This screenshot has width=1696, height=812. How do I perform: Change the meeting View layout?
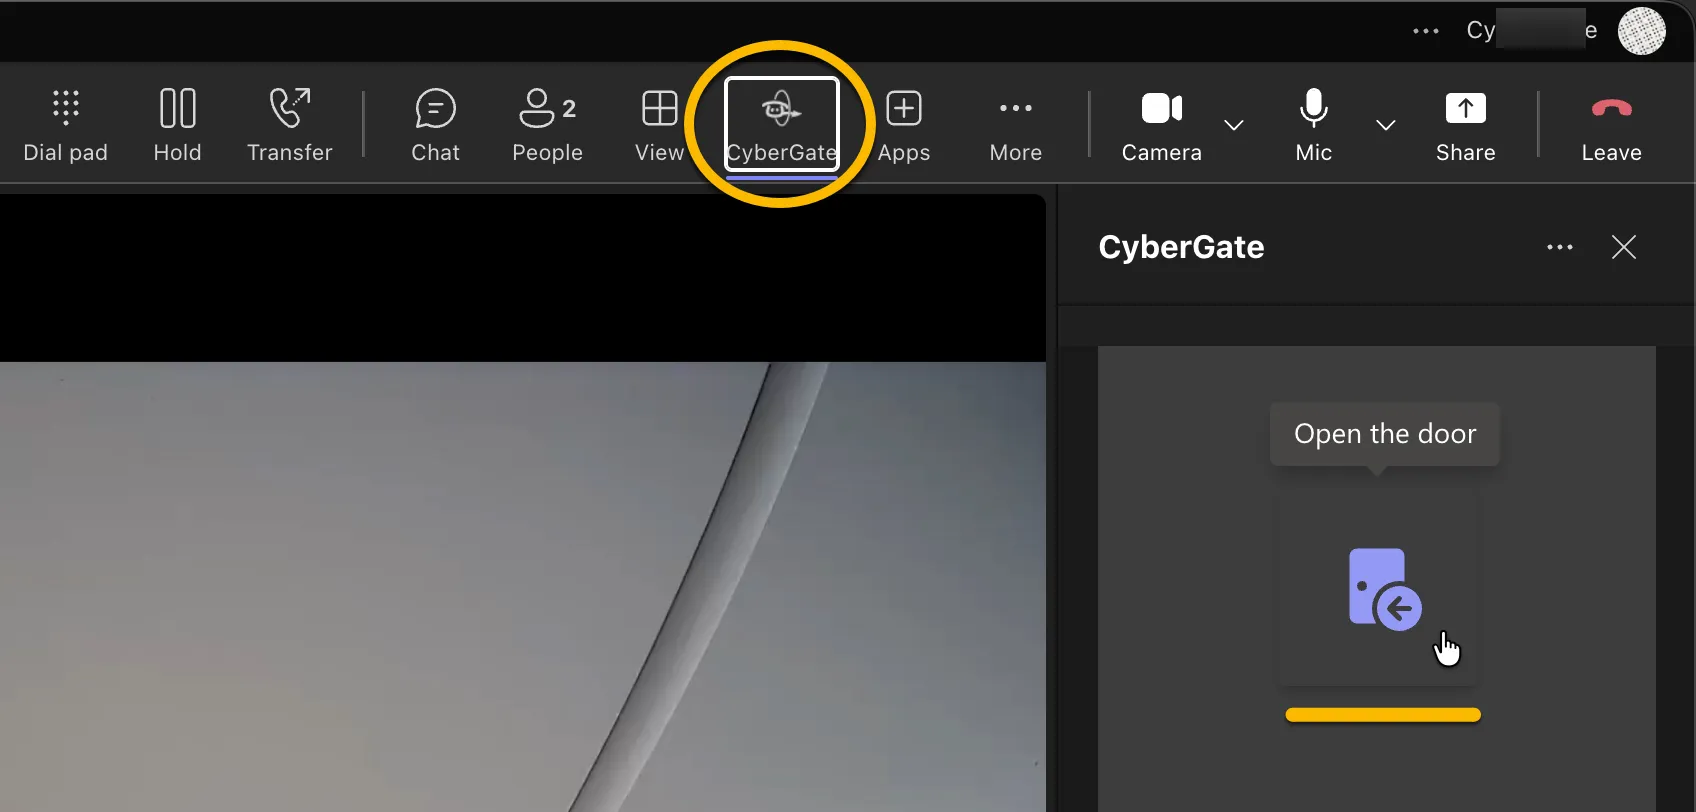tap(660, 125)
